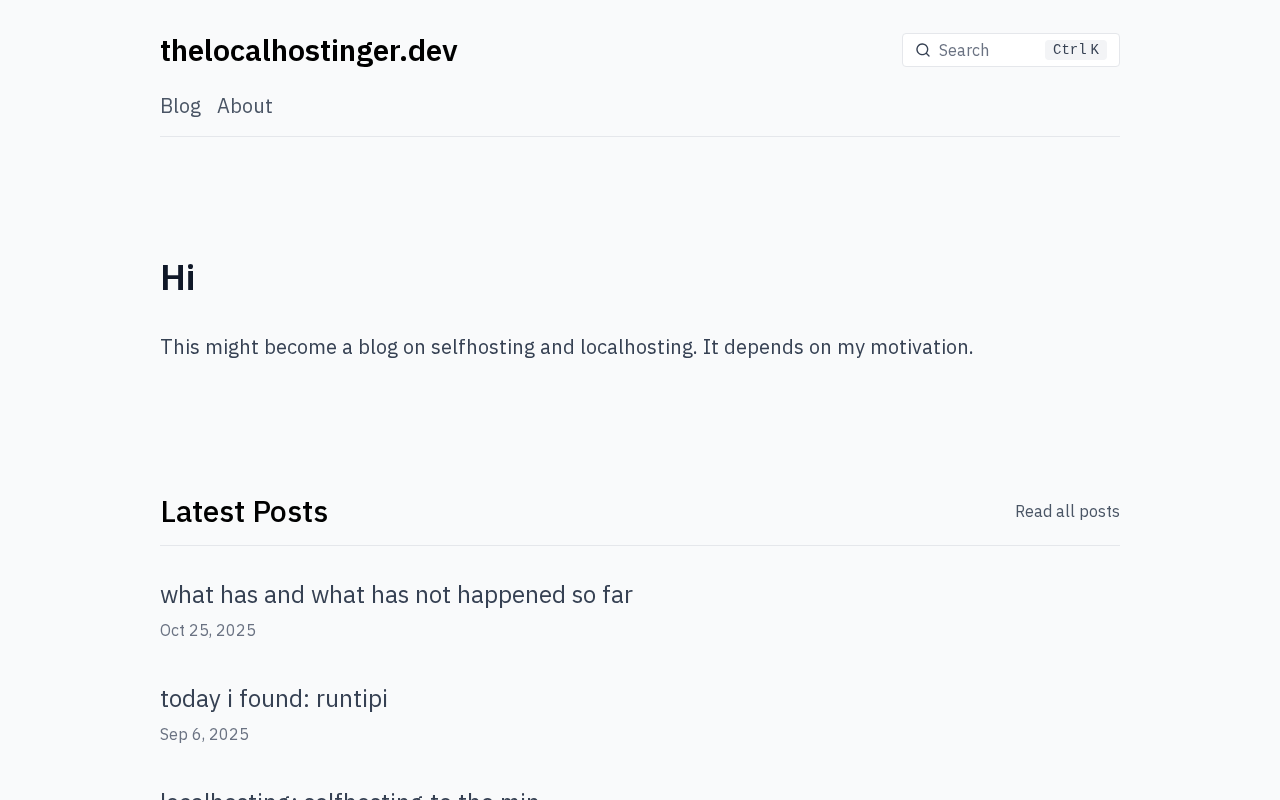This screenshot has width=1280, height=800.
Task: Click the divider line below the navigation
Action: (640, 136)
